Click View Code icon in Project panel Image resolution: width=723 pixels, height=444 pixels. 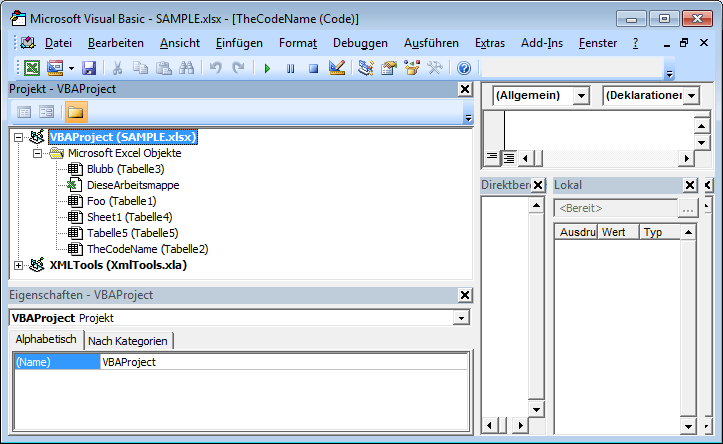click(24, 112)
